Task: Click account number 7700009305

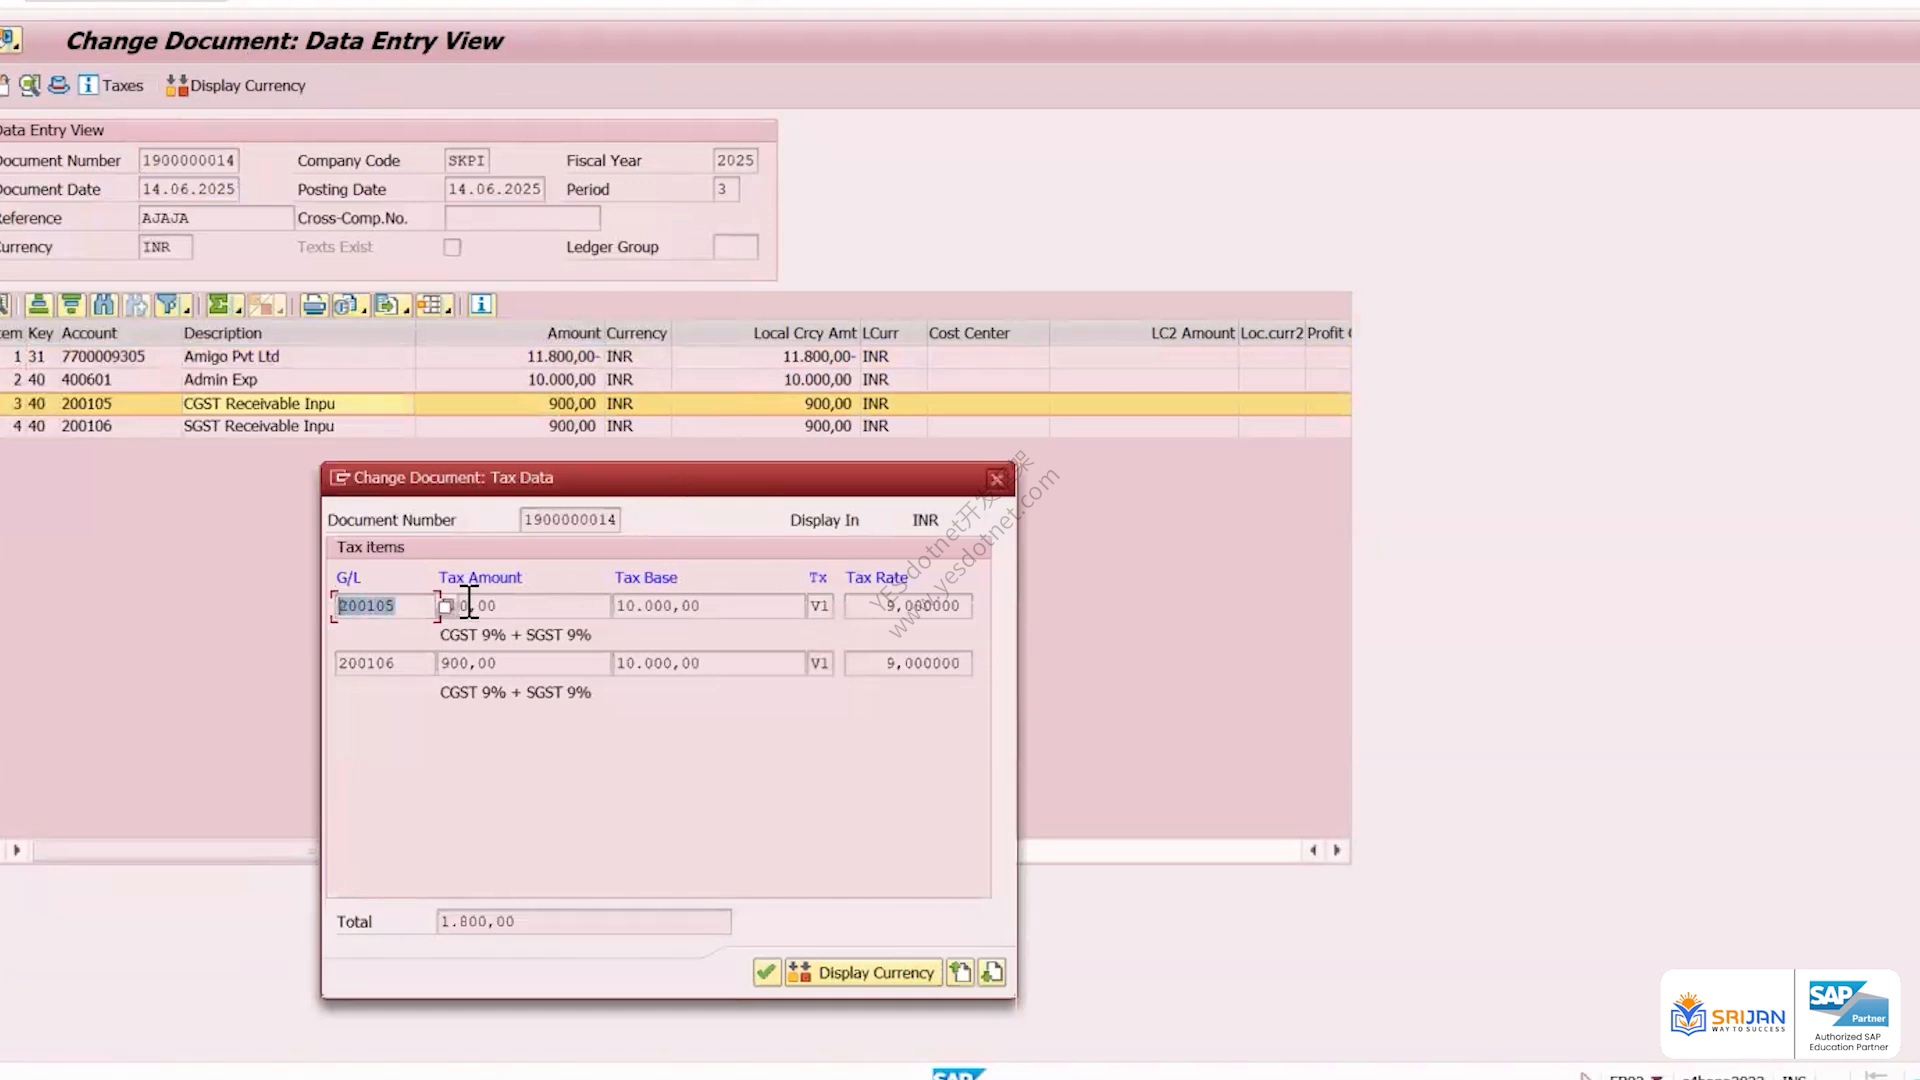Action: pos(103,356)
